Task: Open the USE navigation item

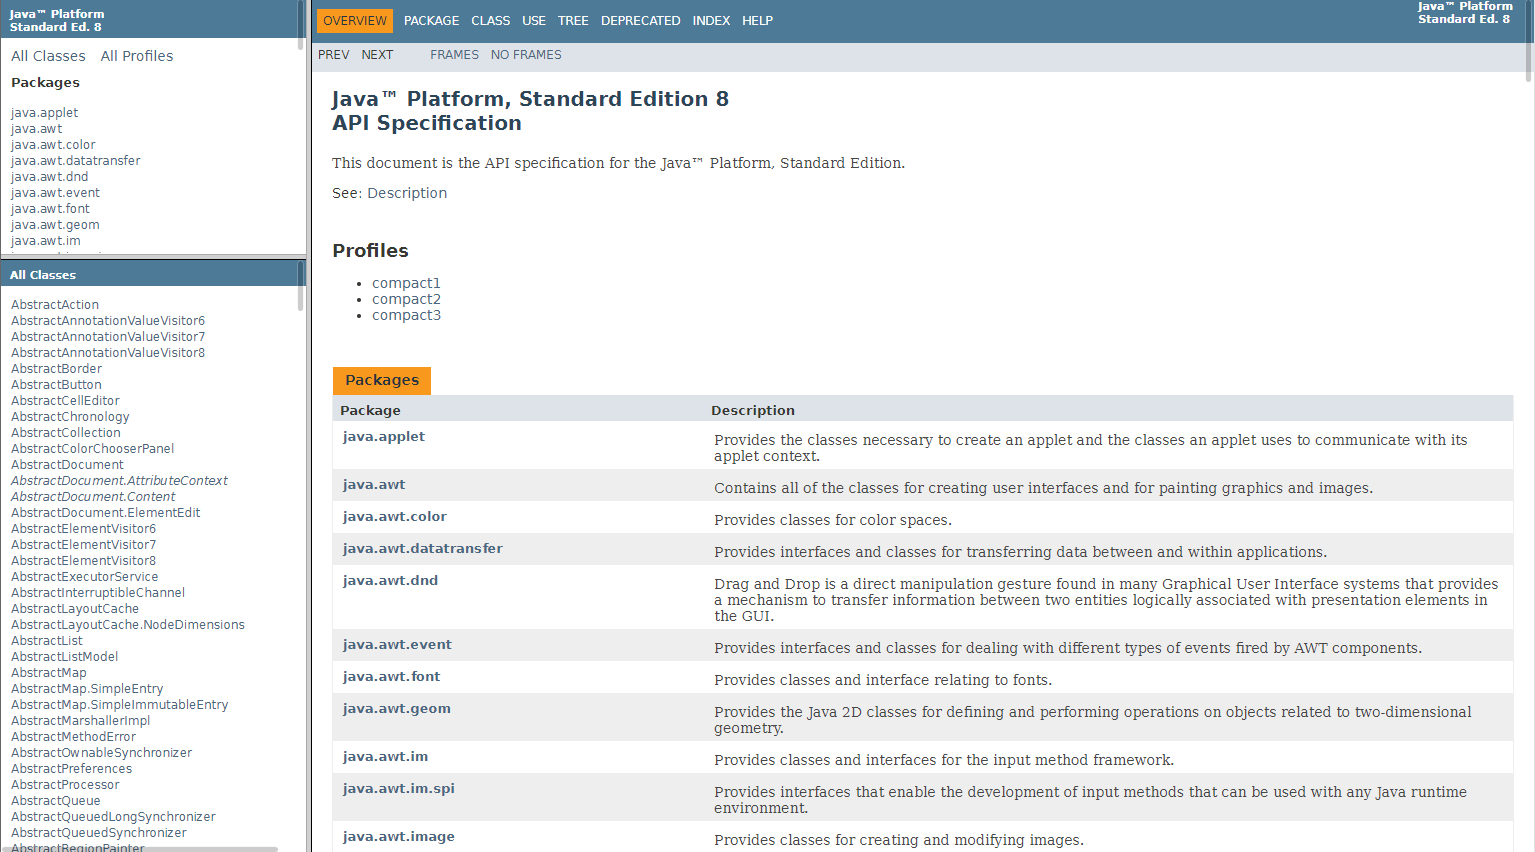Action: pyautogui.click(x=534, y=21)
